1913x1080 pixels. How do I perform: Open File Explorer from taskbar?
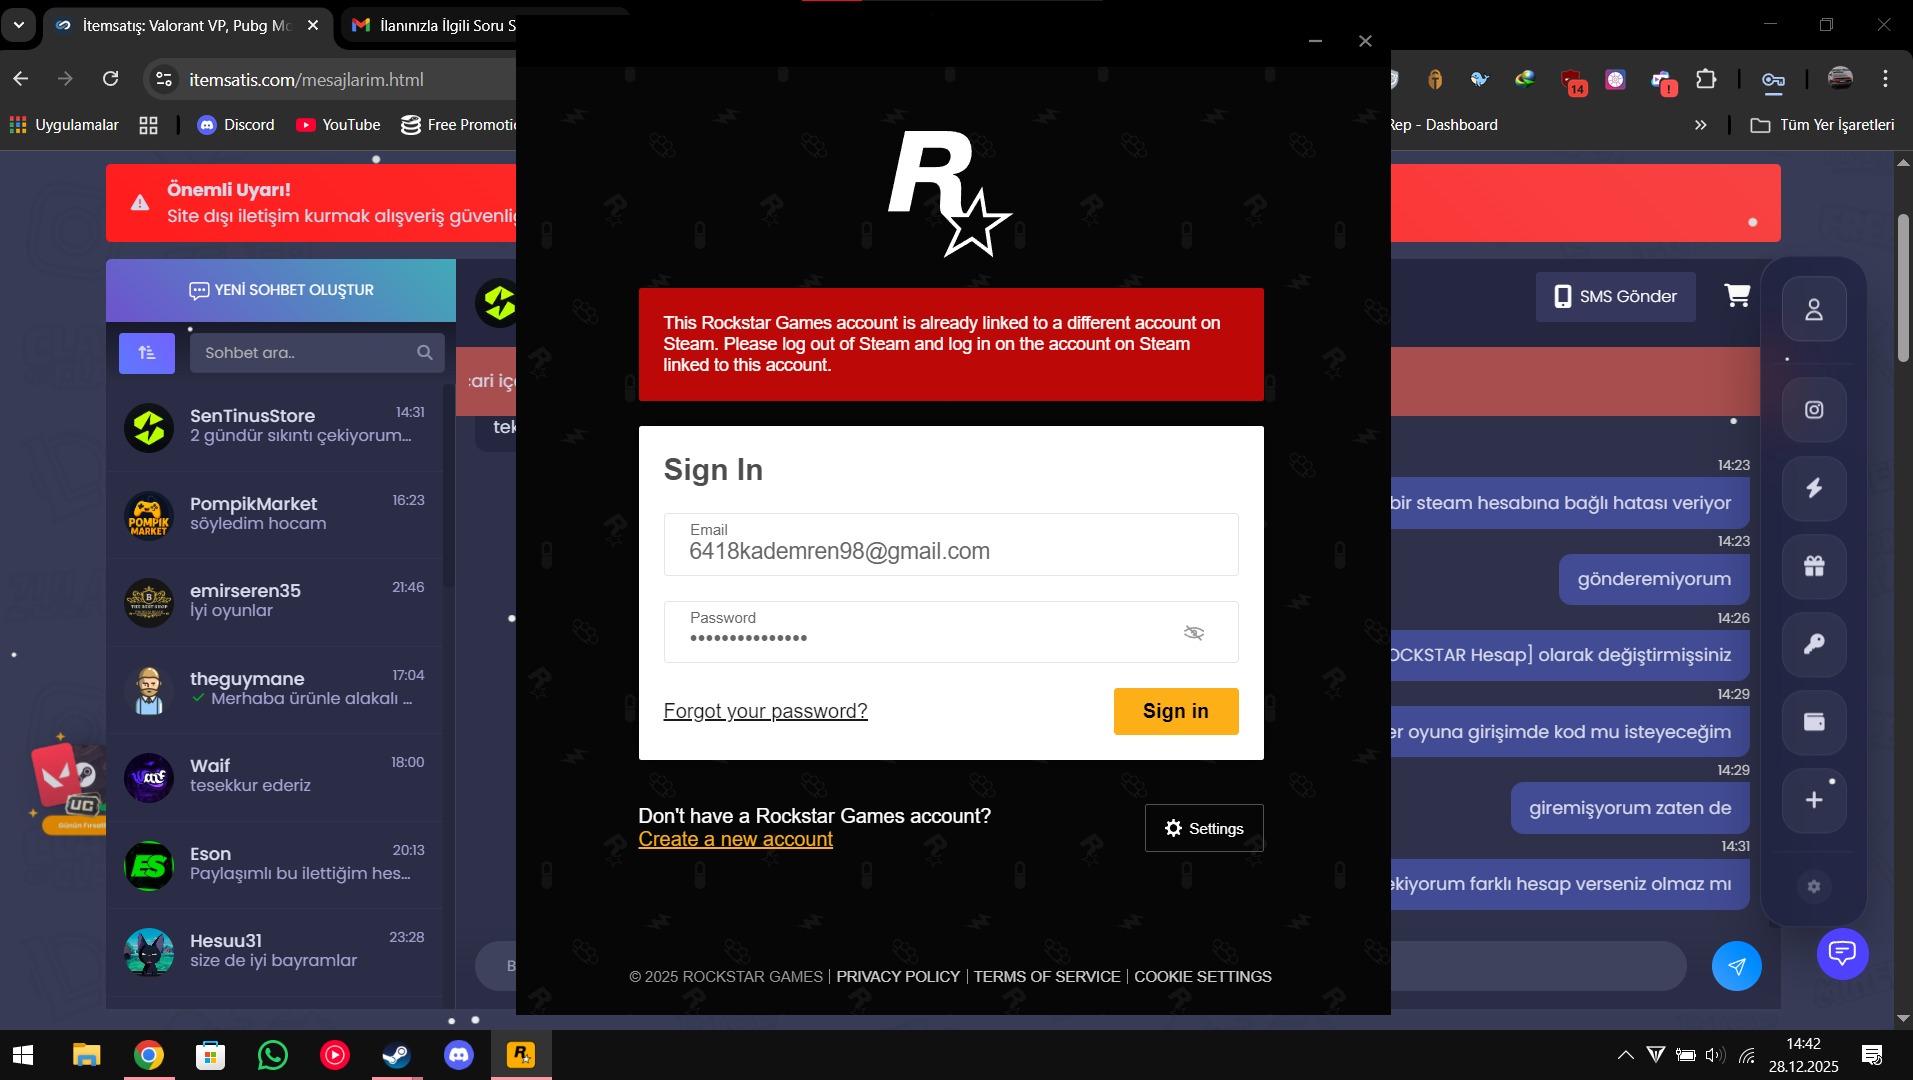pos(87,1055)
